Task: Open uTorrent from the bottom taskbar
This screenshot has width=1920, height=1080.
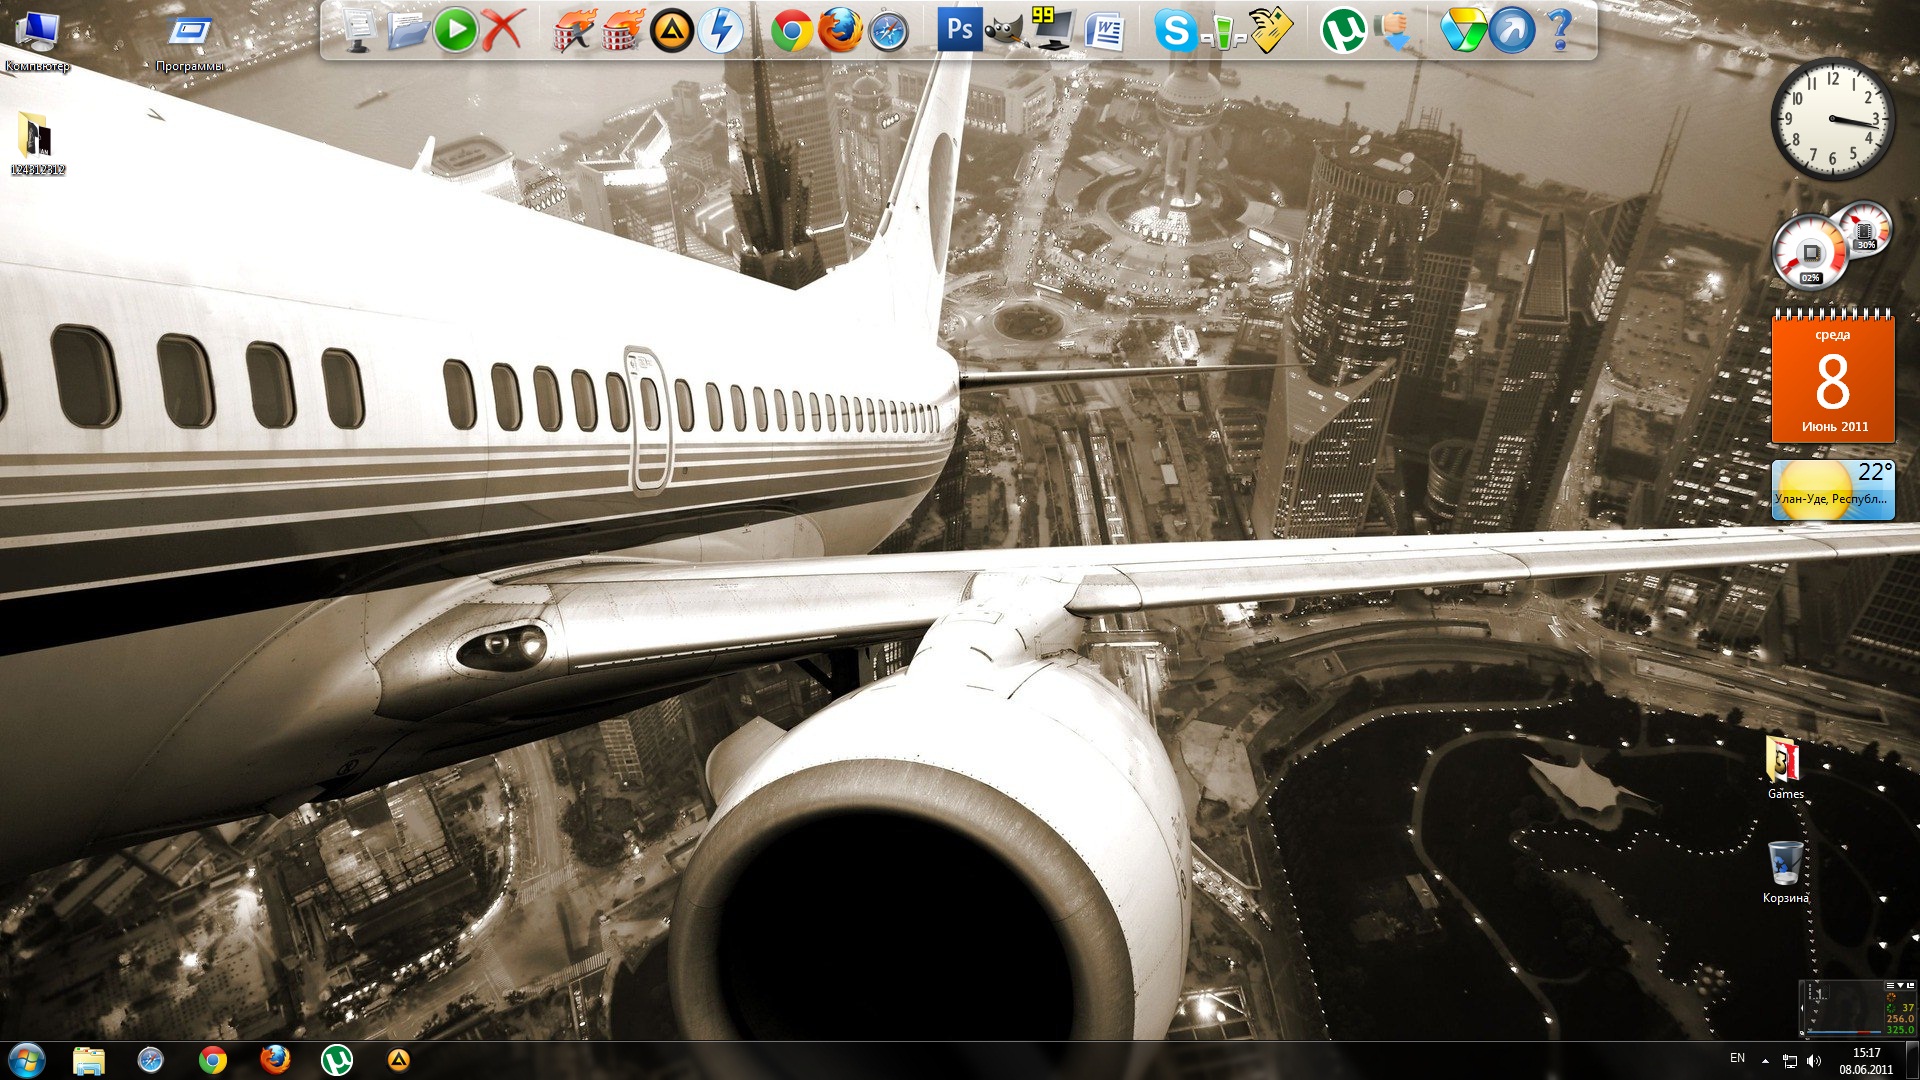Action: click(337, 1060)
